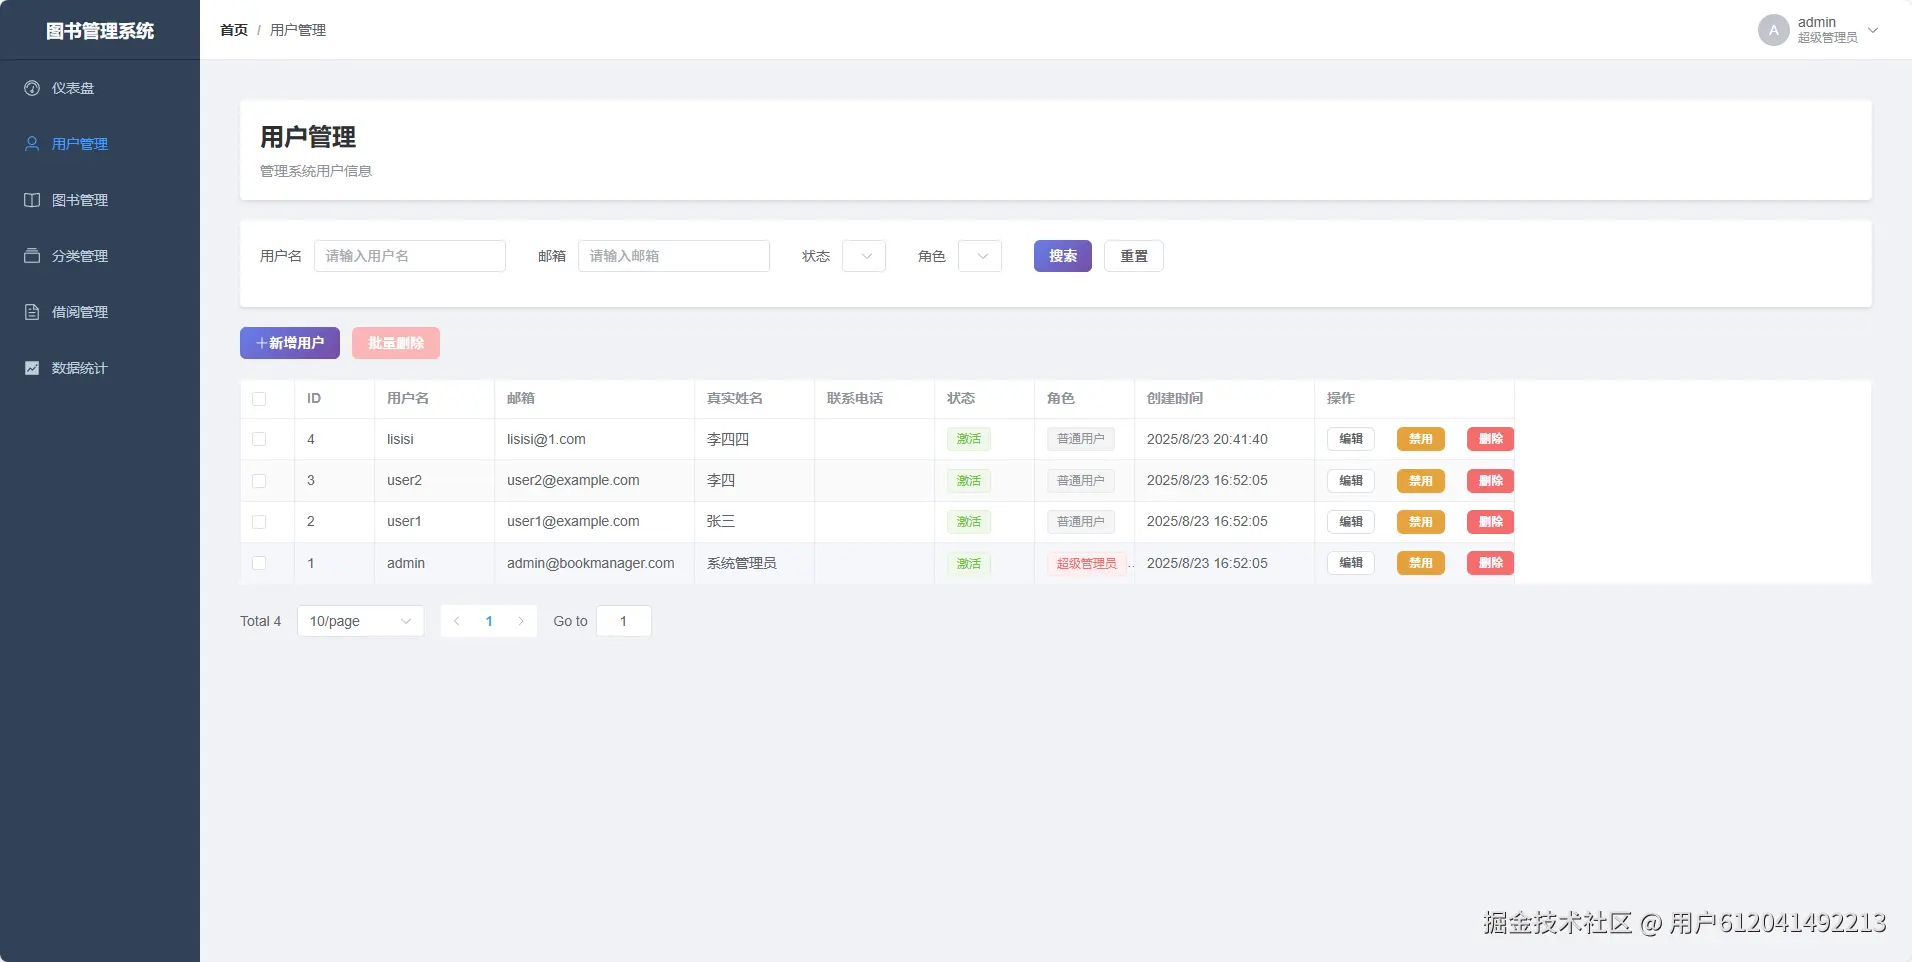Select page 1 in pagination
The width and height of the screenshot is (1912, 962).
tap(489, 621)
